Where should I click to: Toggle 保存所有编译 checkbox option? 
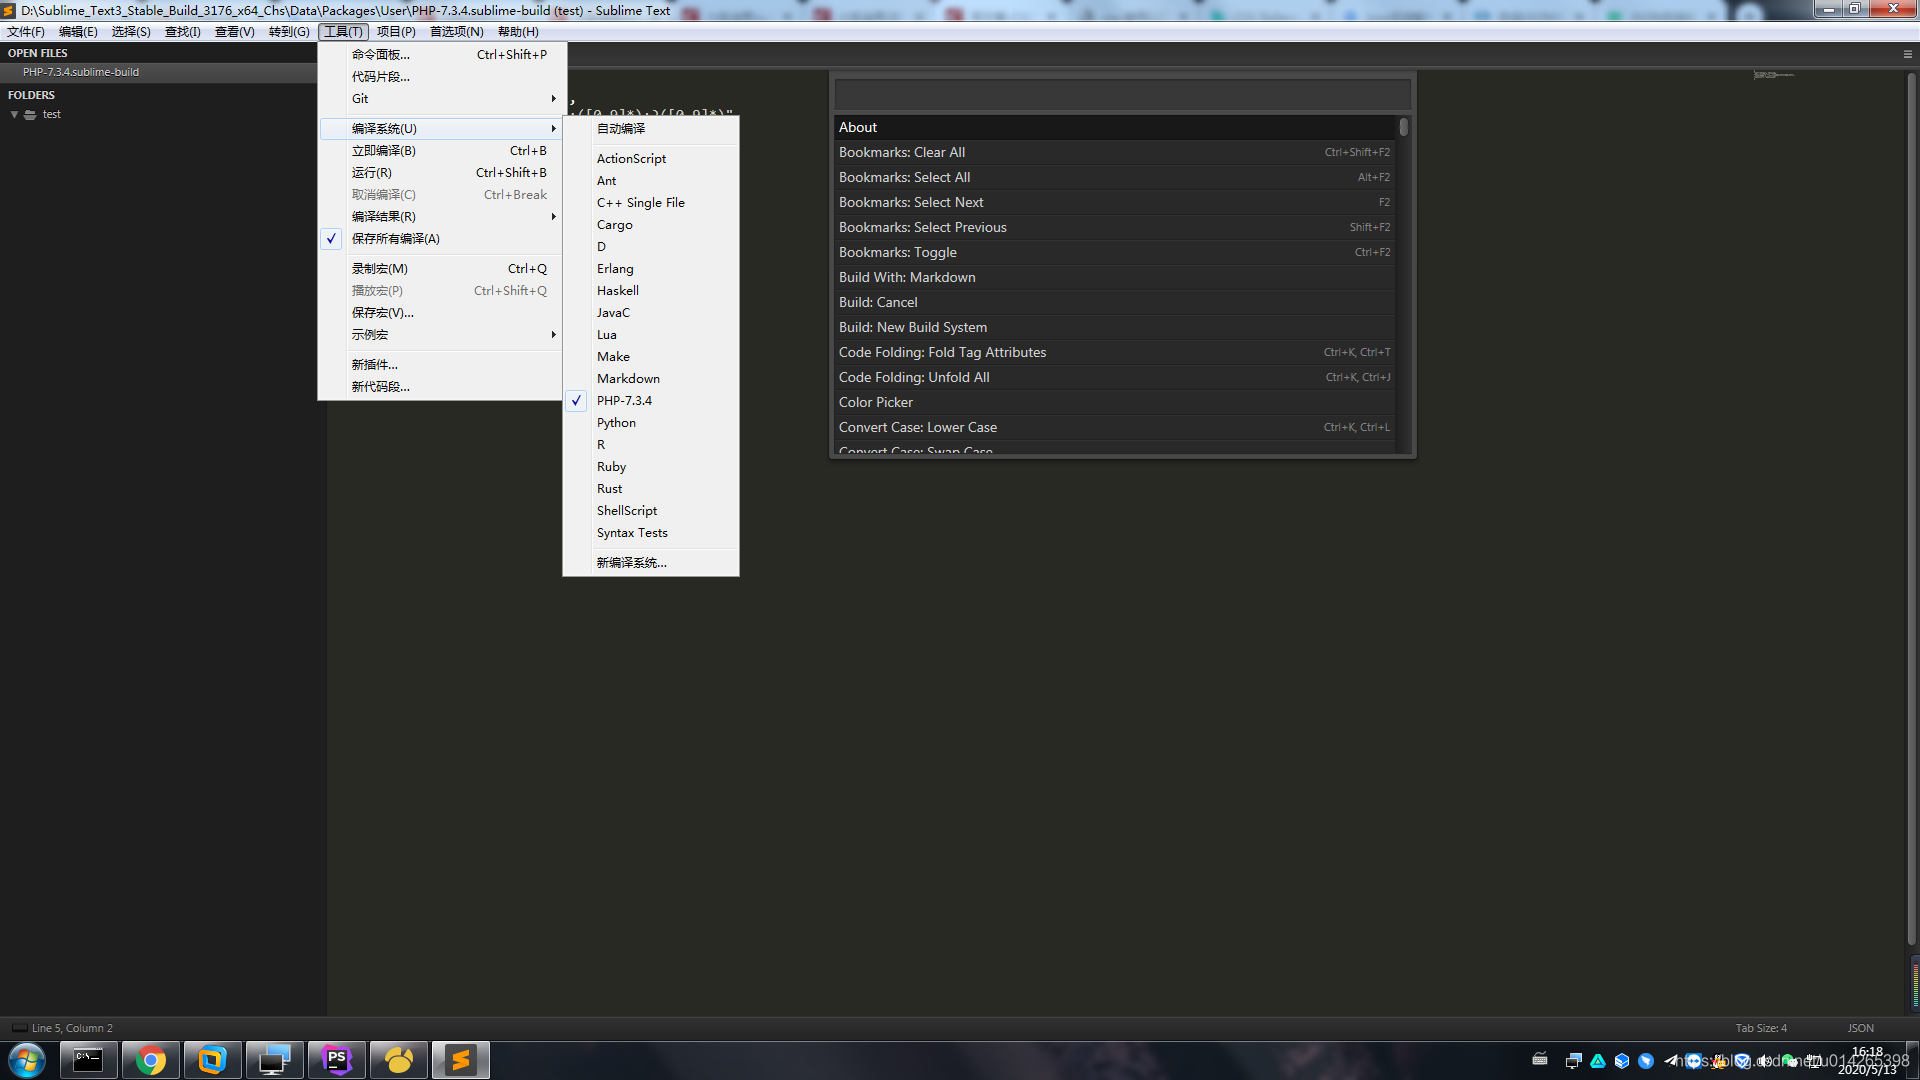(397, 237)
